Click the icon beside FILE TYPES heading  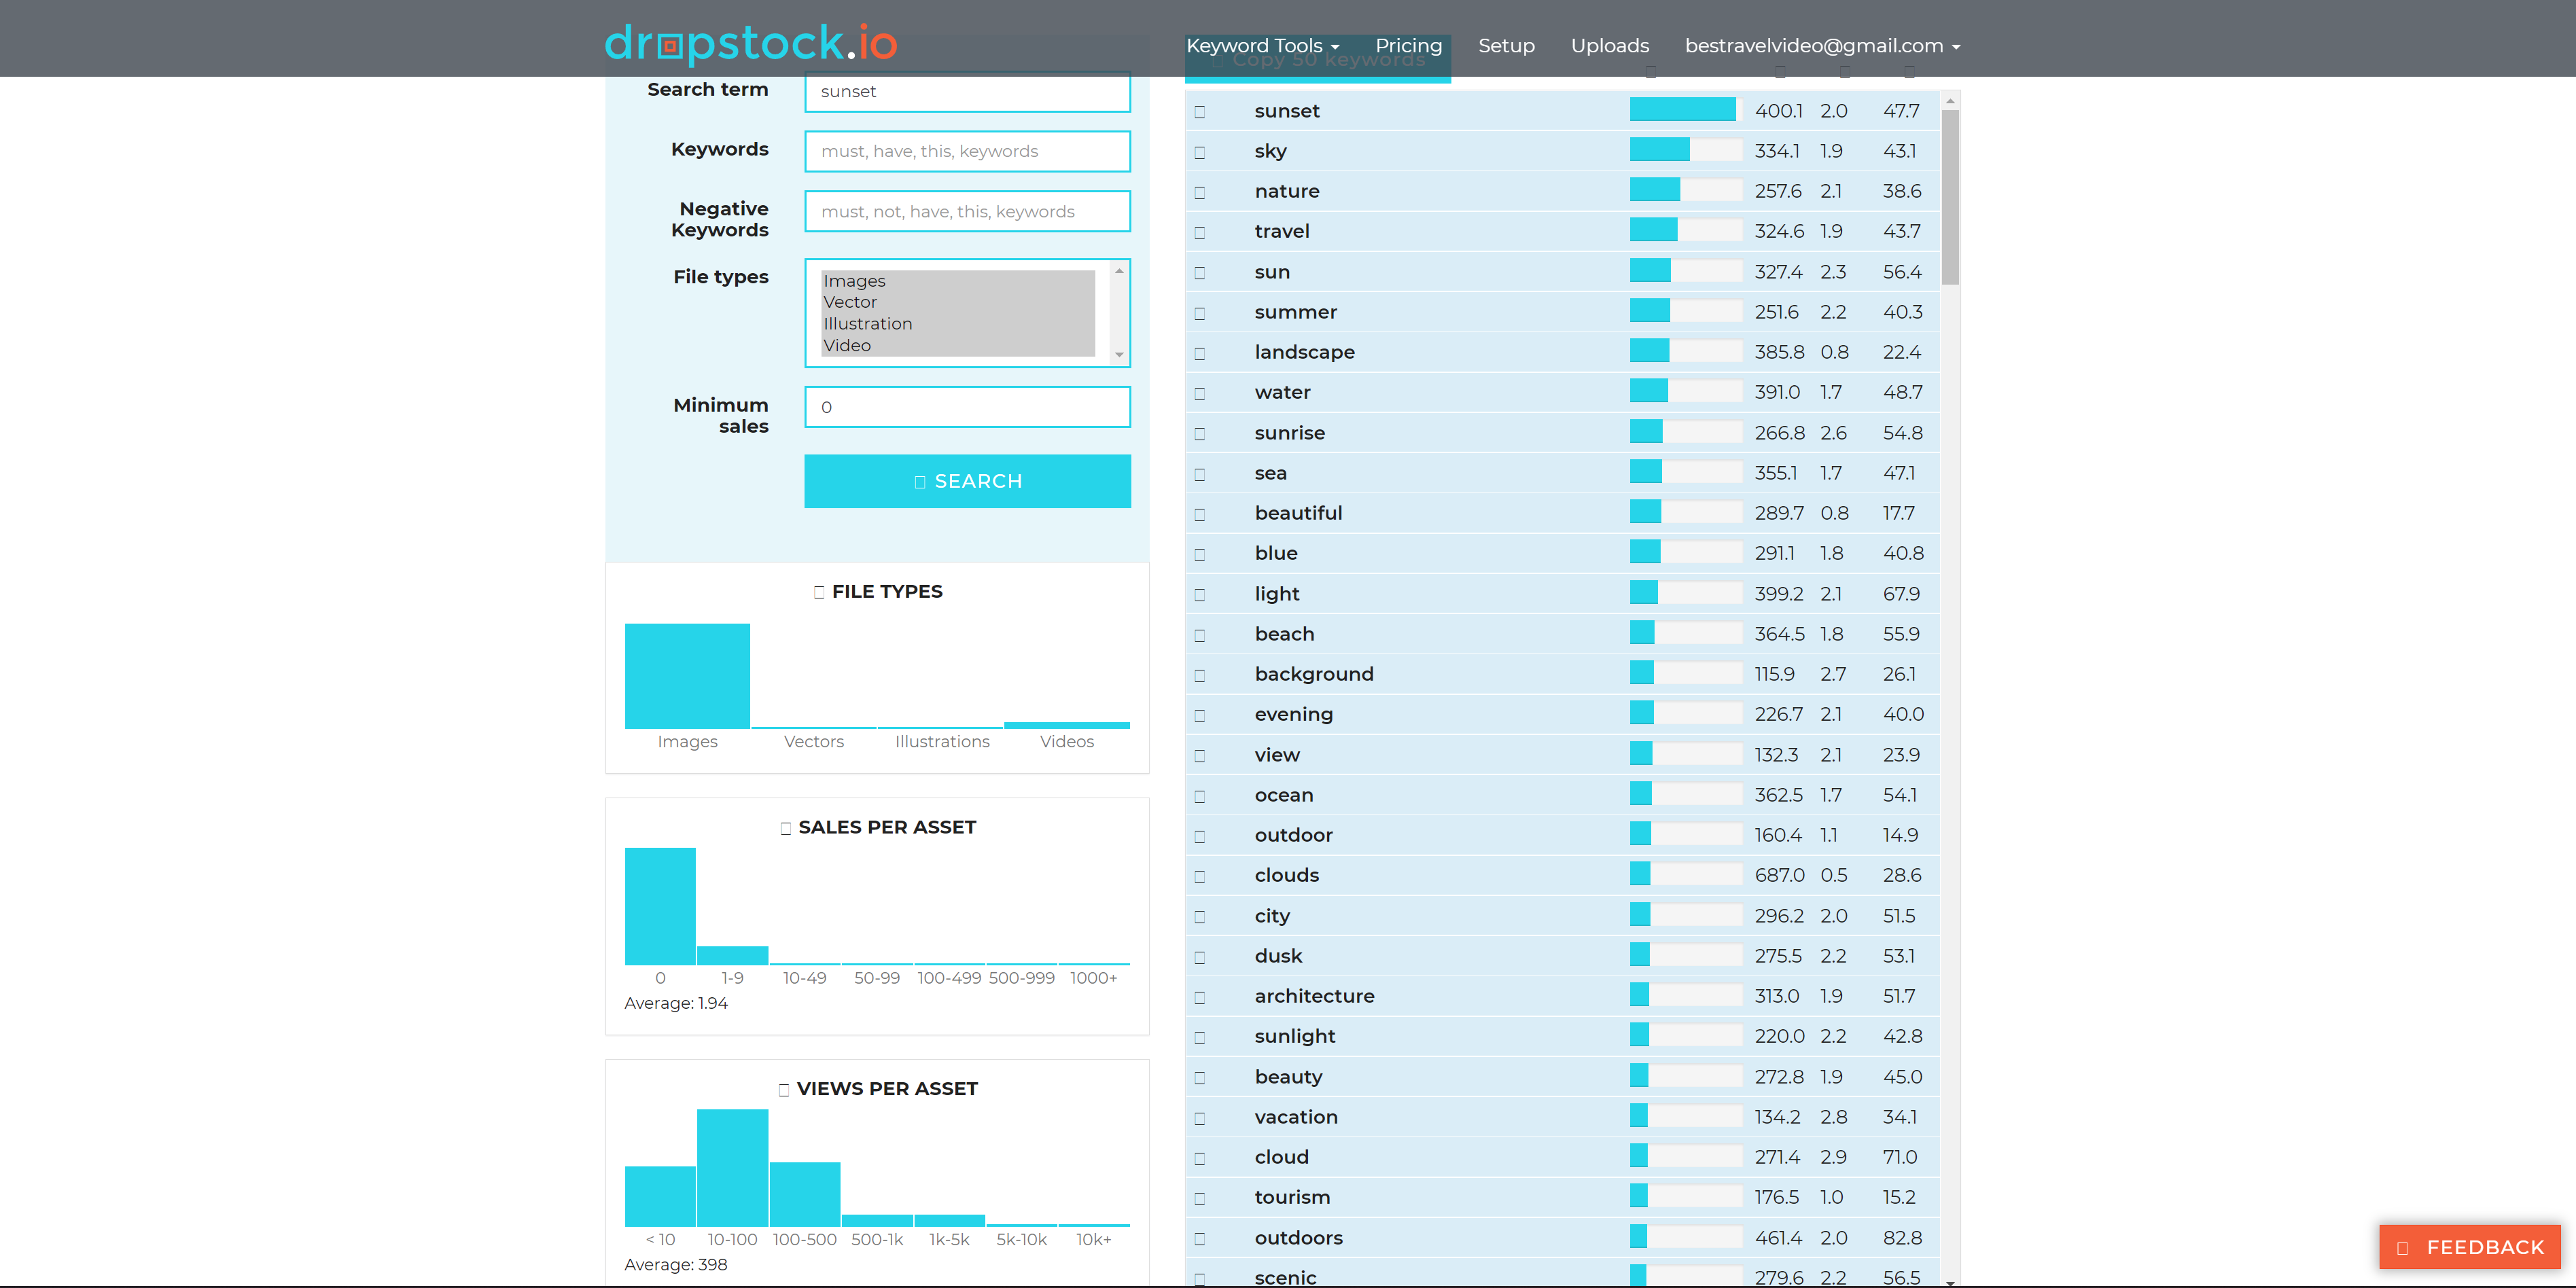coord(819,592)
